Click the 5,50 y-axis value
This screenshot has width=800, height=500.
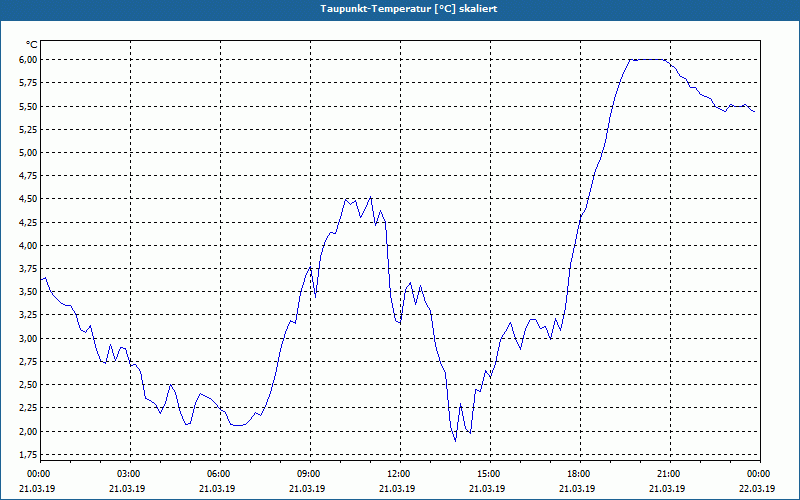[x=28, y=106]
